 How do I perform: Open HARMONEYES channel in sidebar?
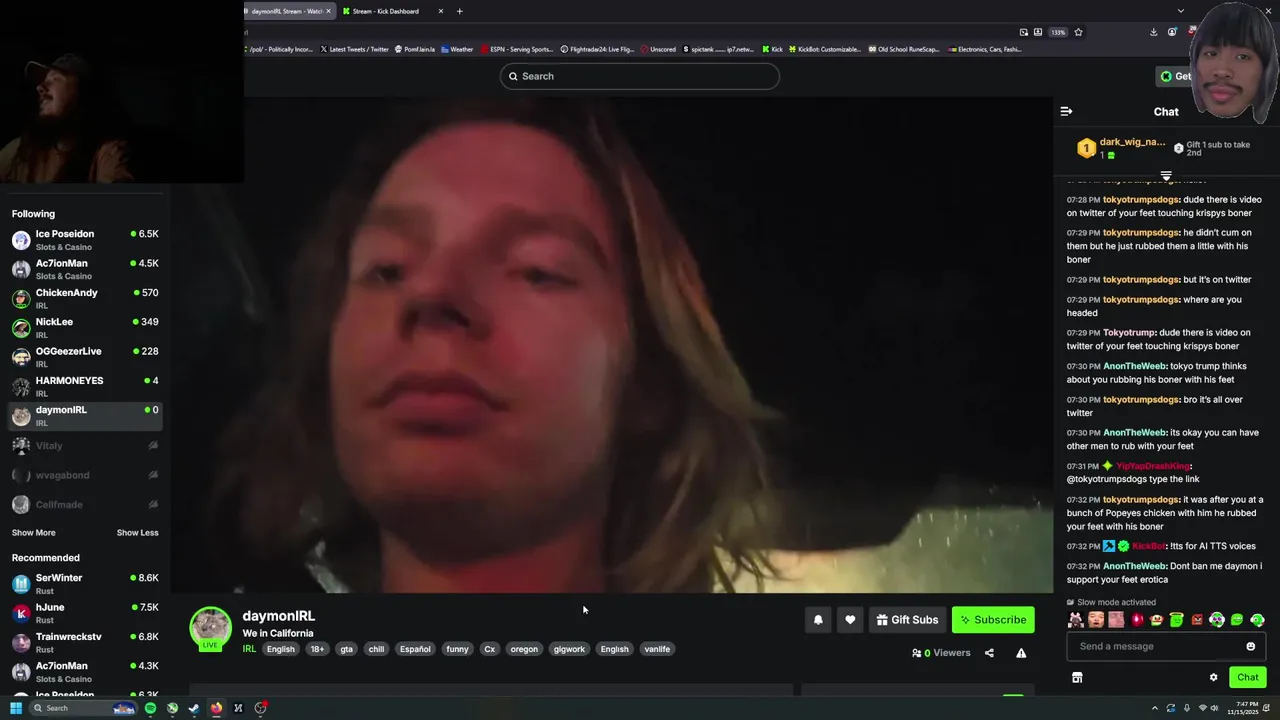[85, 387]
